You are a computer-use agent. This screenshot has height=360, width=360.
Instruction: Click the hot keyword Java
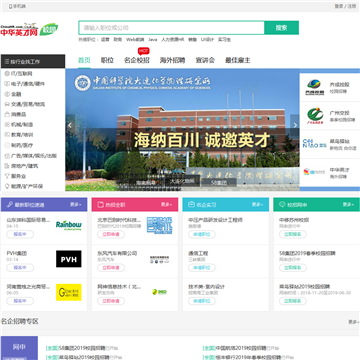[153, 40]
